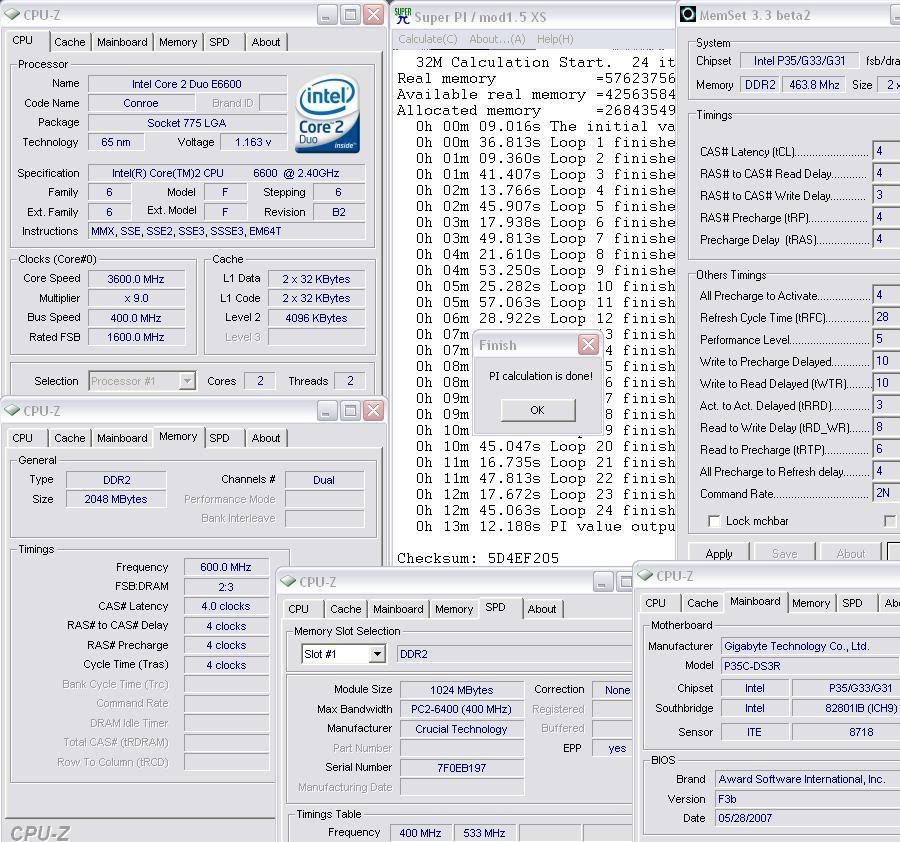This screenshot has height=842, width=900.
Task: Click the Intel Core 2 Duo logo
Action: (x=328, y=115)
